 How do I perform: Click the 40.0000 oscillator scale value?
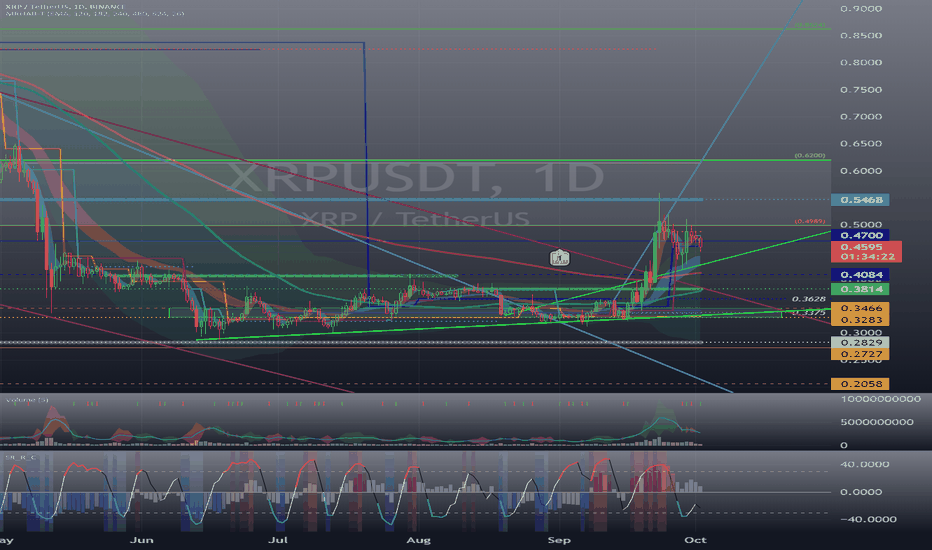[x=865, y=464]
